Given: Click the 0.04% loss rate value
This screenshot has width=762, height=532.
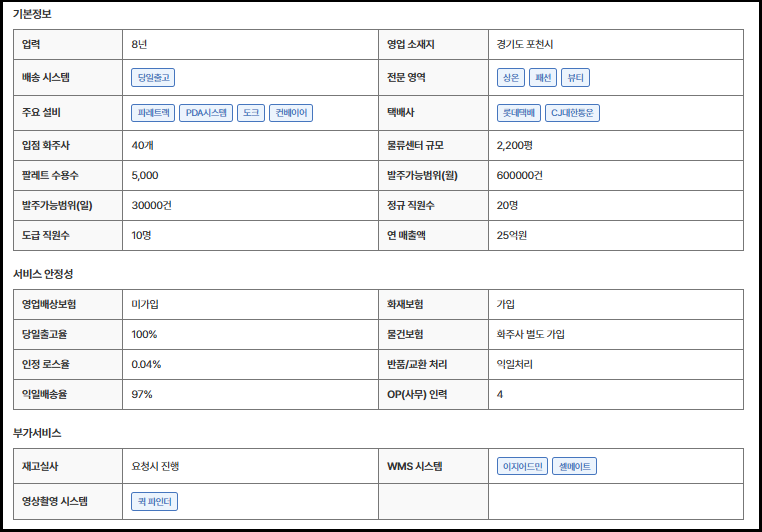Looking at the screenshot, I should [x=146, y=364].
